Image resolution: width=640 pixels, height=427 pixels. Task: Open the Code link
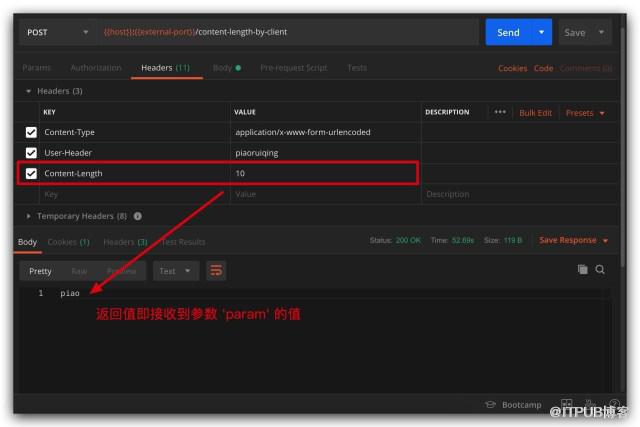click(543, 68)
